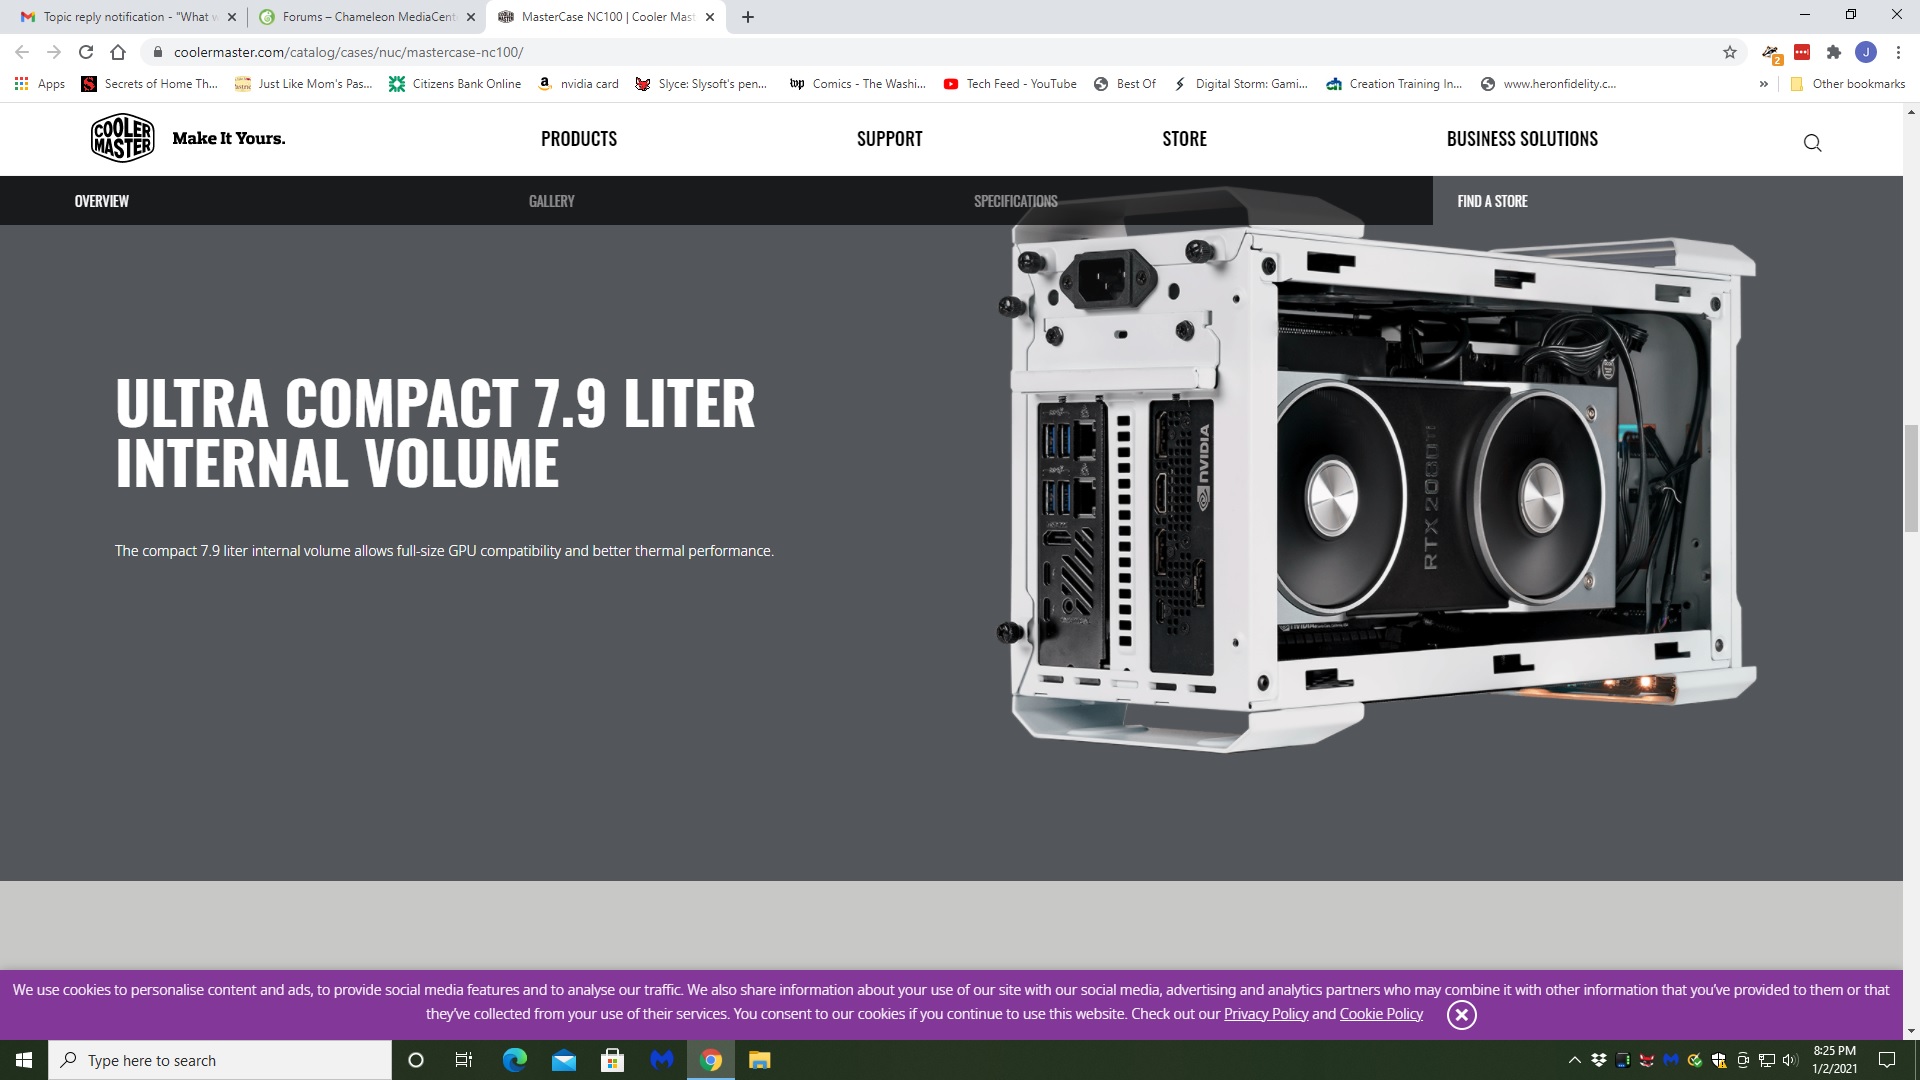The width and height of the screenshot is (1920, 1080).
Task: Open Task View in the taskbar
Action: click(x=464, y=1060)
